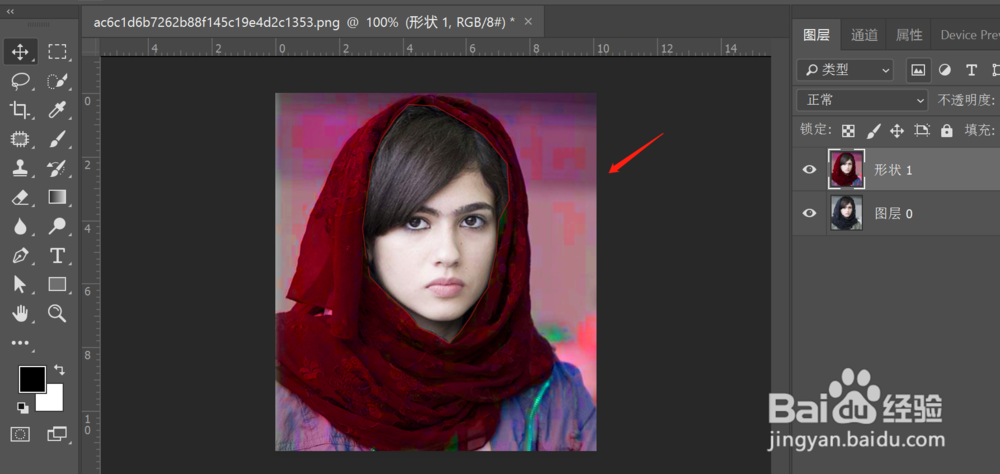Select the Move tool
The width and height of the screenshot is (1000, 474).
tap(20, 52)
